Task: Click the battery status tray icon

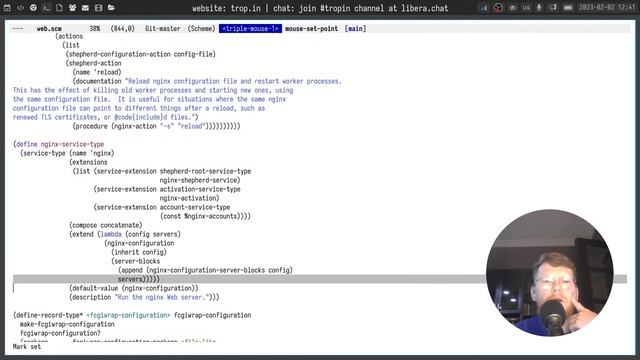Action: [568, 8]
